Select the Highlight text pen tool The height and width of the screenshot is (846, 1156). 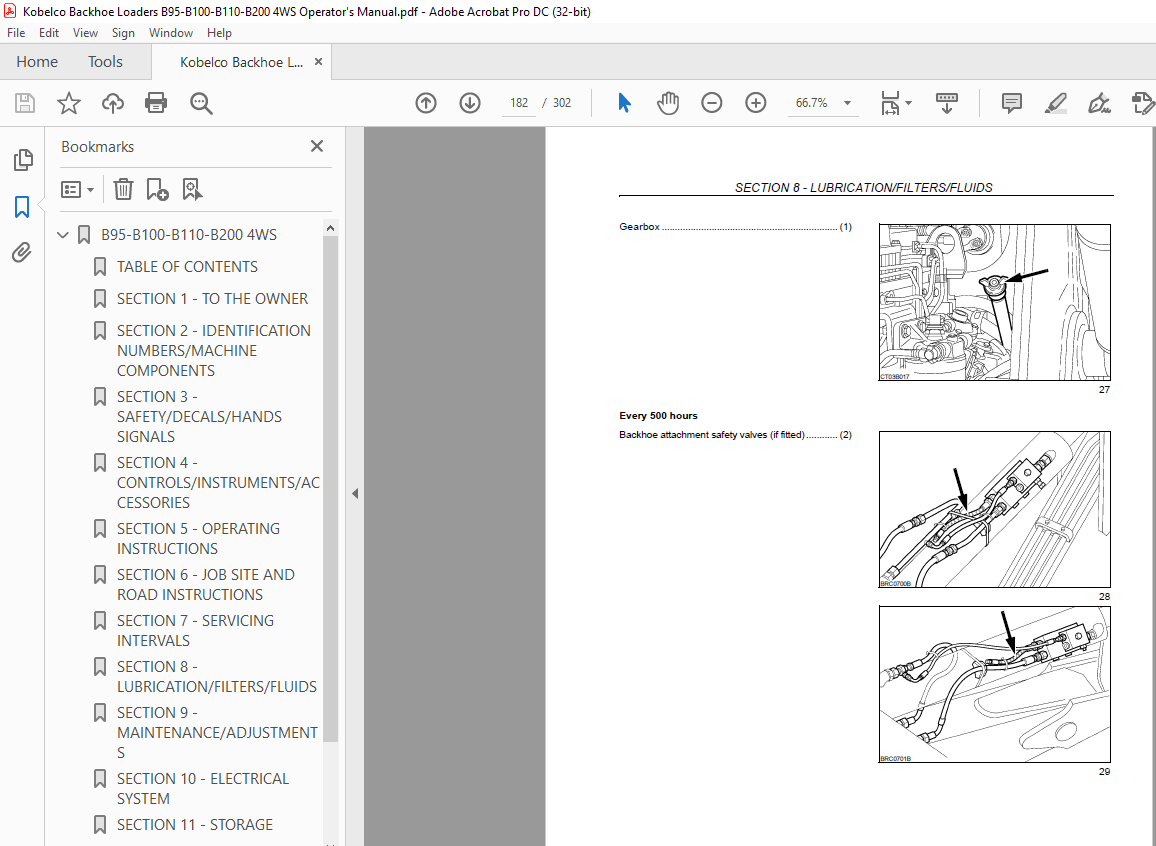click(x=1056, y=103)
